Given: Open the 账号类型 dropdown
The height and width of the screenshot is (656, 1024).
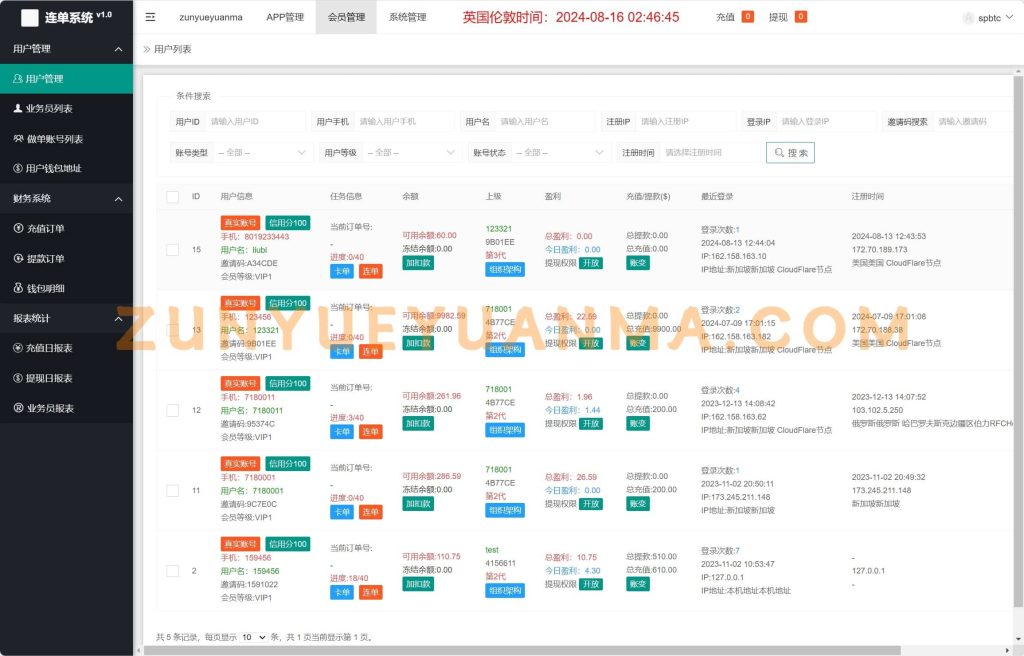Looking at the screenshot, I should click(x=263, y=153).
